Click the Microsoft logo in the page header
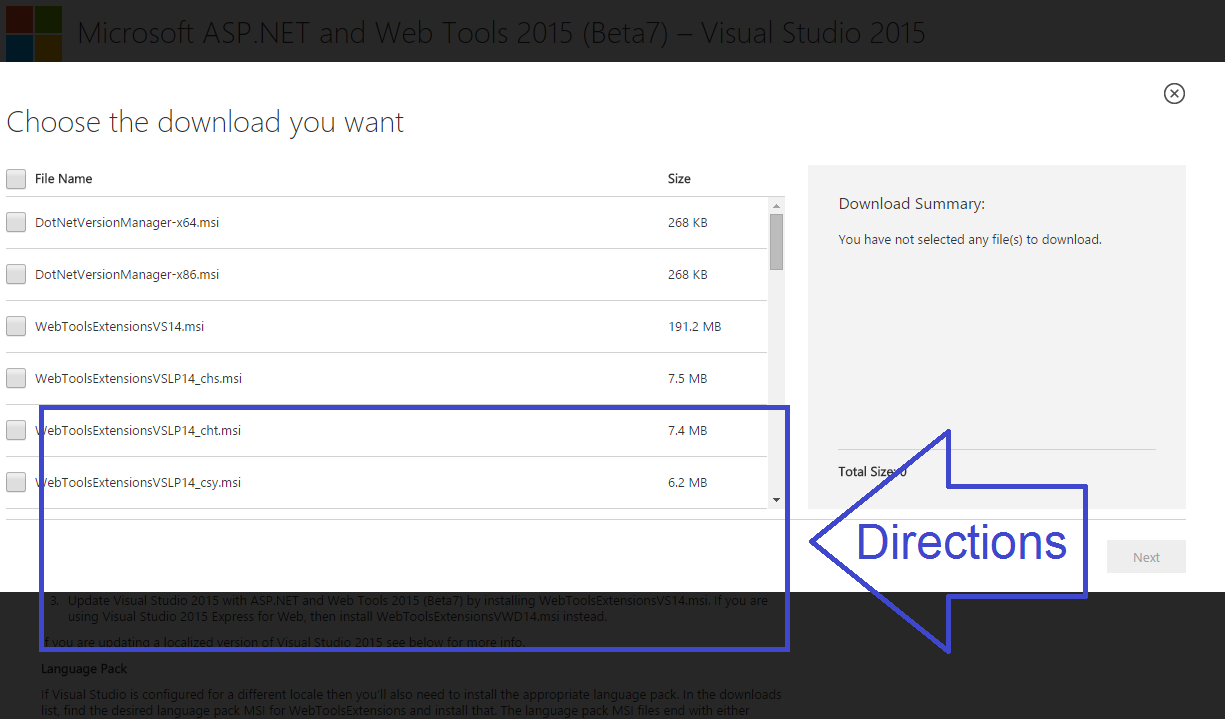 33,33
